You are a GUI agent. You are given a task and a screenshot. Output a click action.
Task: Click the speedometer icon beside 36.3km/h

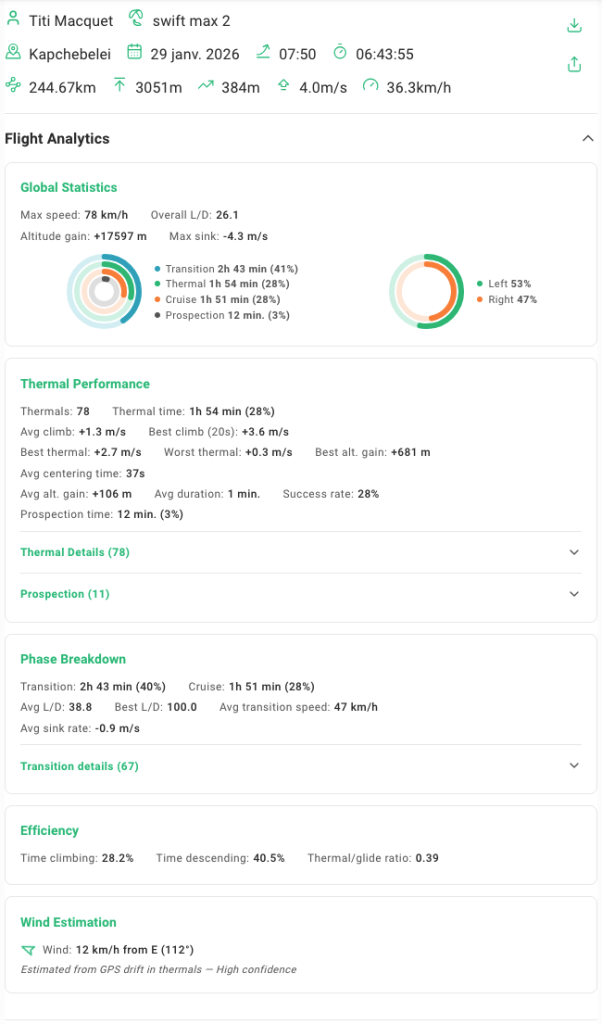pyautogui.click(x=371, y=87)
